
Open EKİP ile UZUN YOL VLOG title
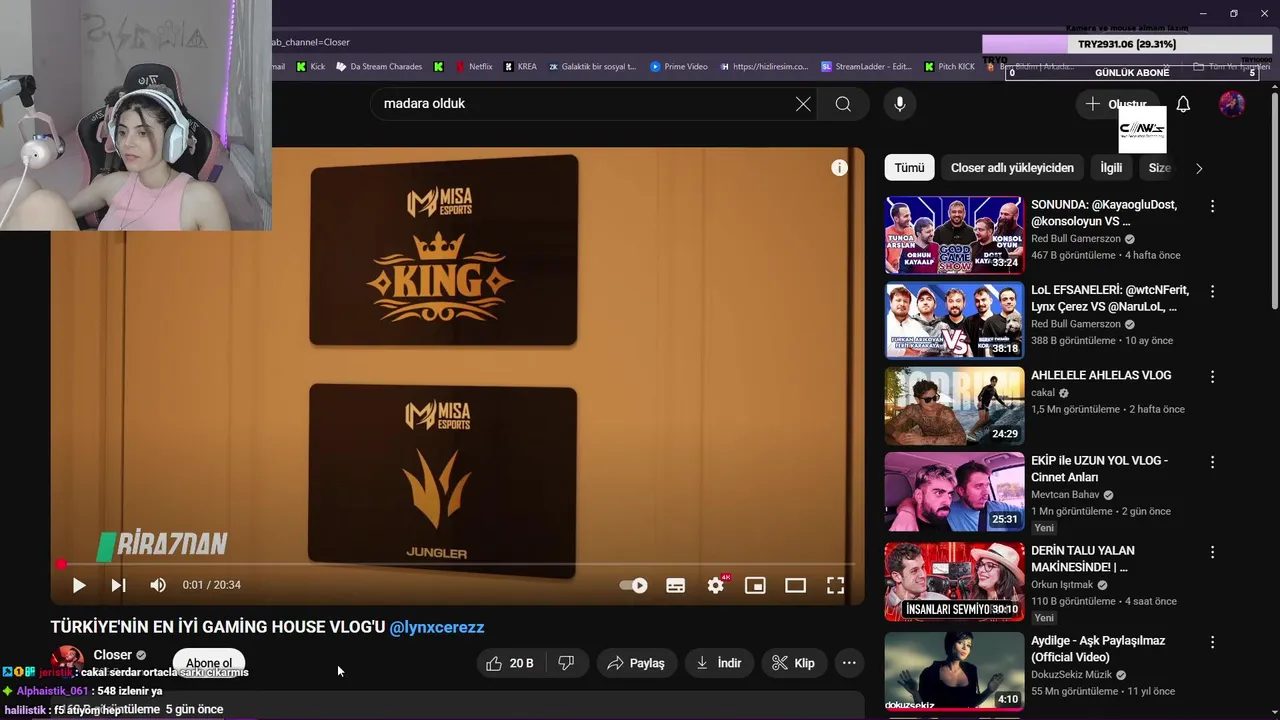[x=1099, y=469]
